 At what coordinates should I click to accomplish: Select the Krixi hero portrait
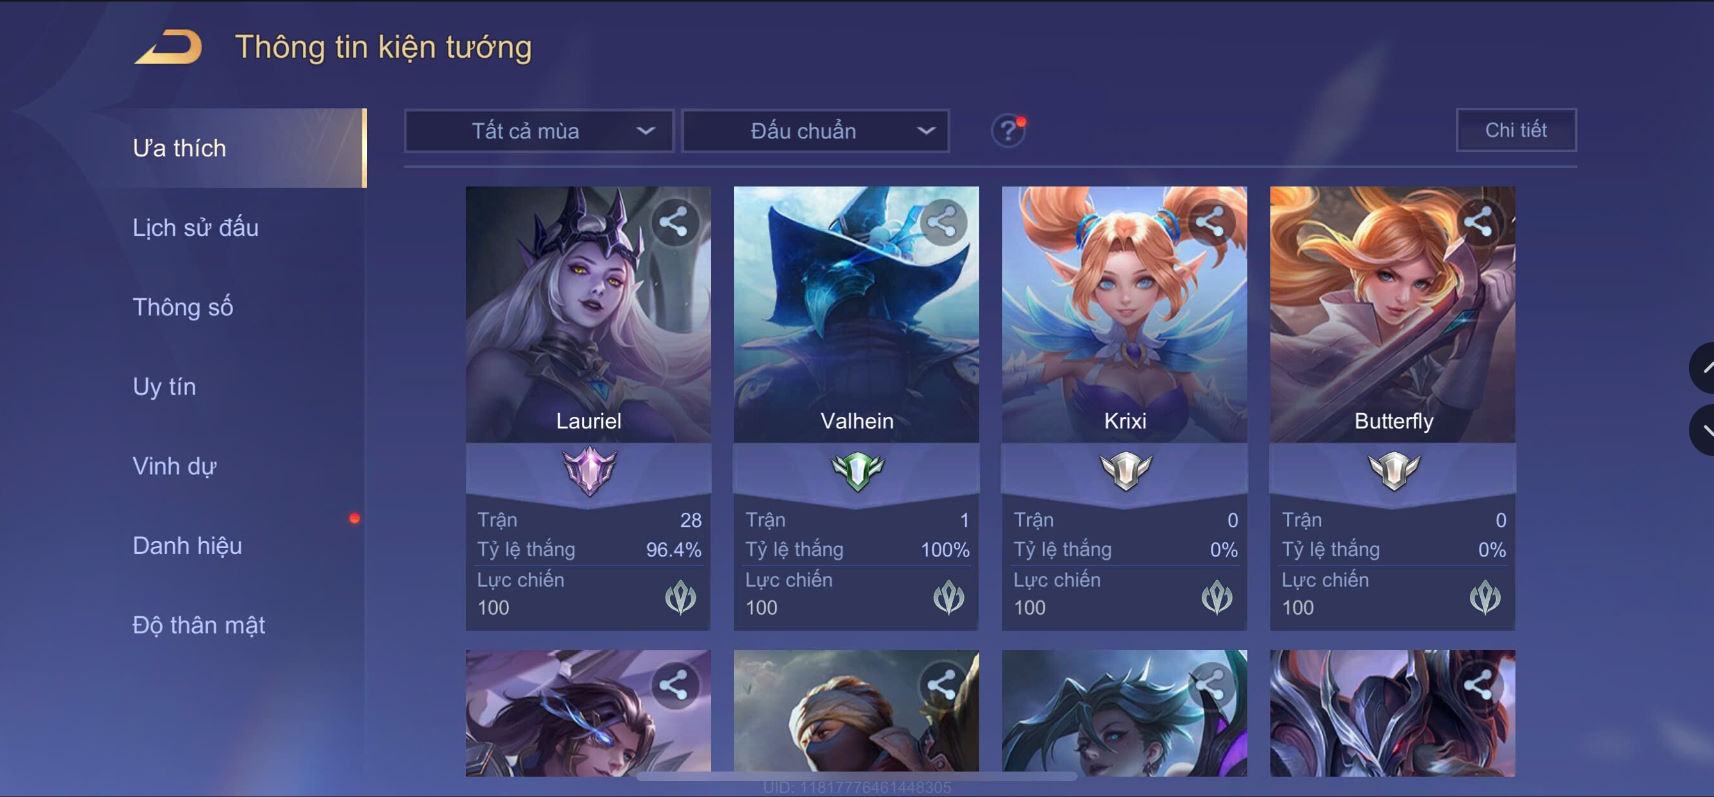click(x=1125, y=314)
